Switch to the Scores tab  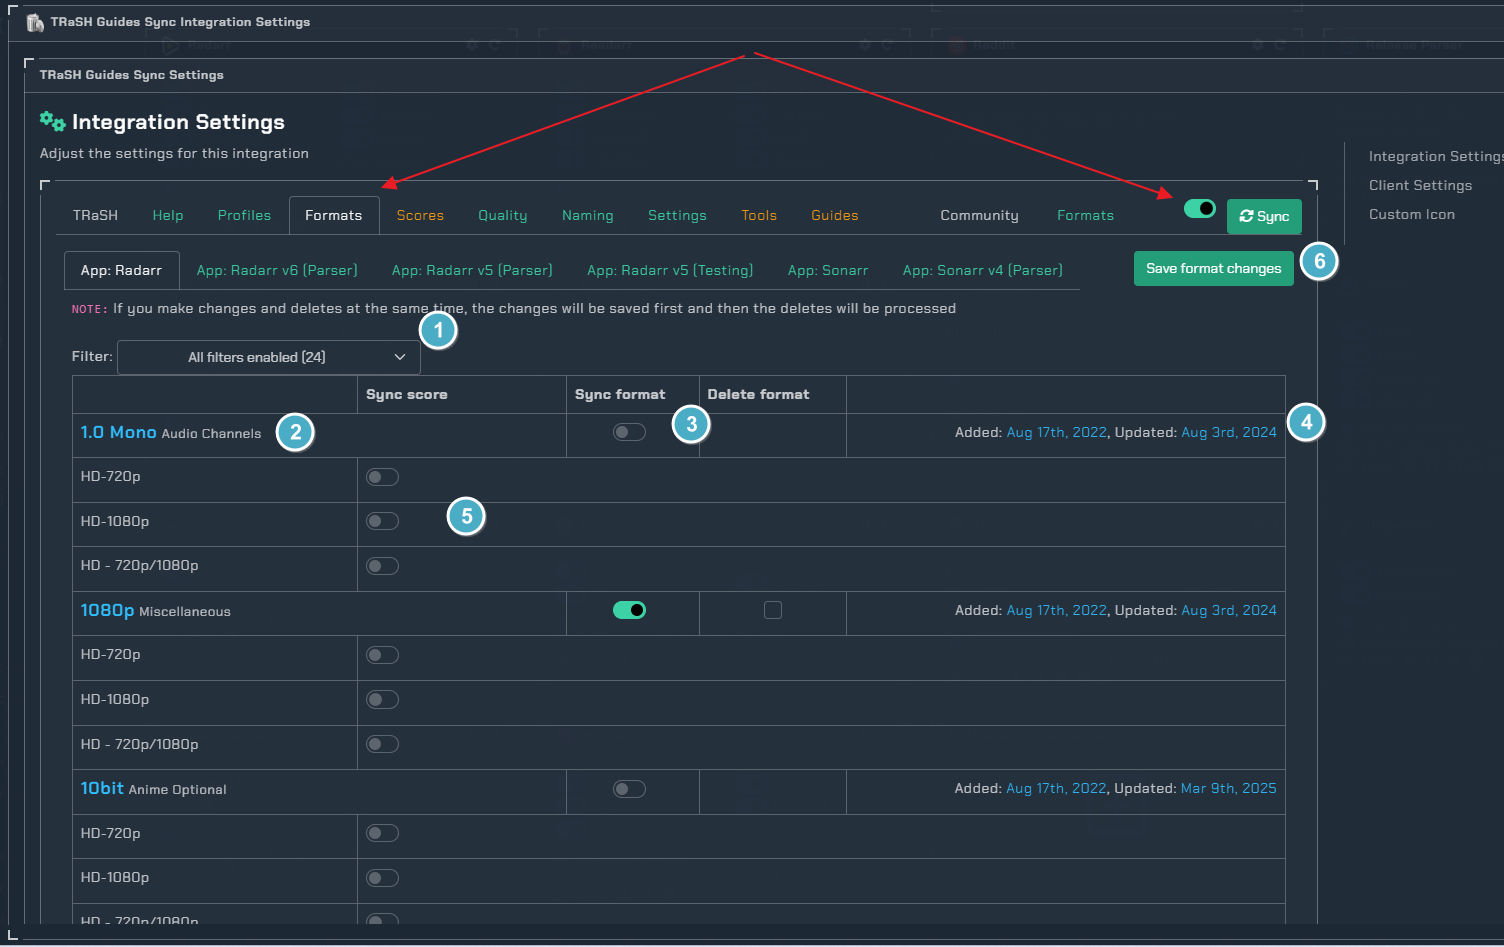(420, 215)
